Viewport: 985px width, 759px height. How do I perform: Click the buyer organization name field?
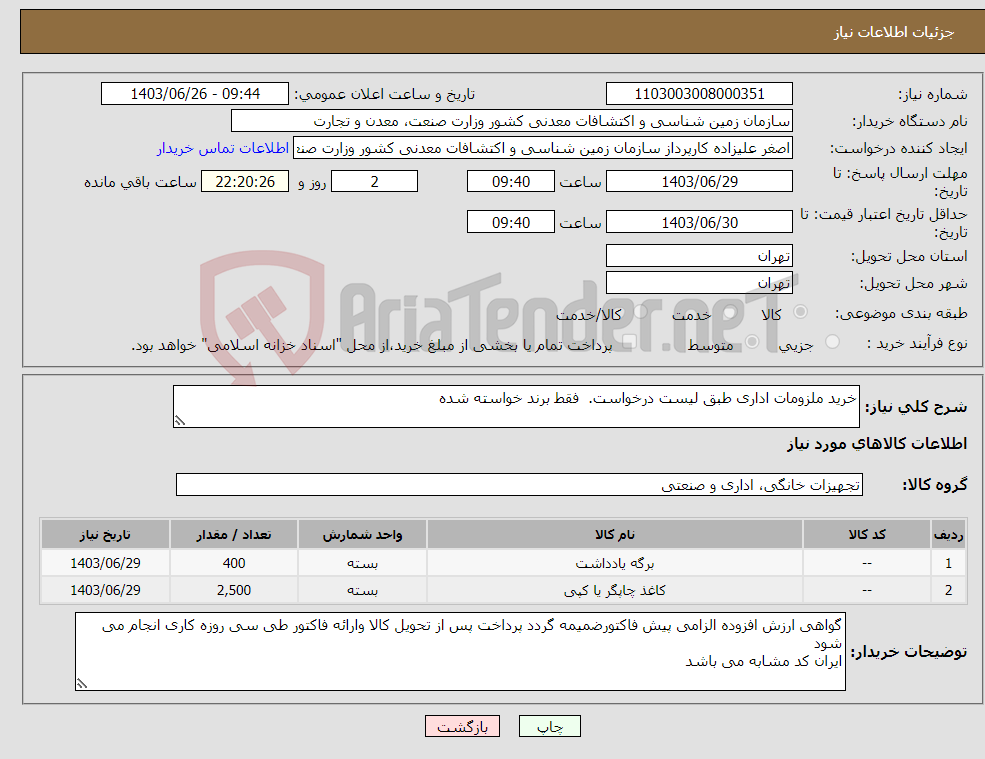pyautogui.click(x=511, y=121)
